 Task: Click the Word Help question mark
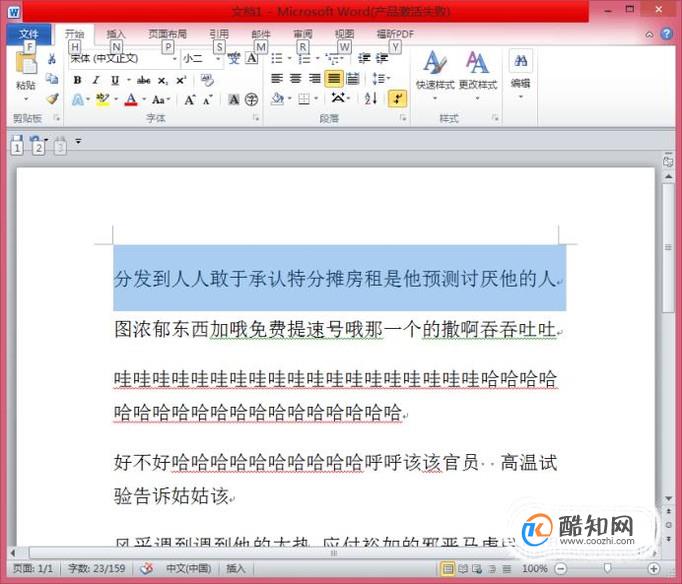667,33
